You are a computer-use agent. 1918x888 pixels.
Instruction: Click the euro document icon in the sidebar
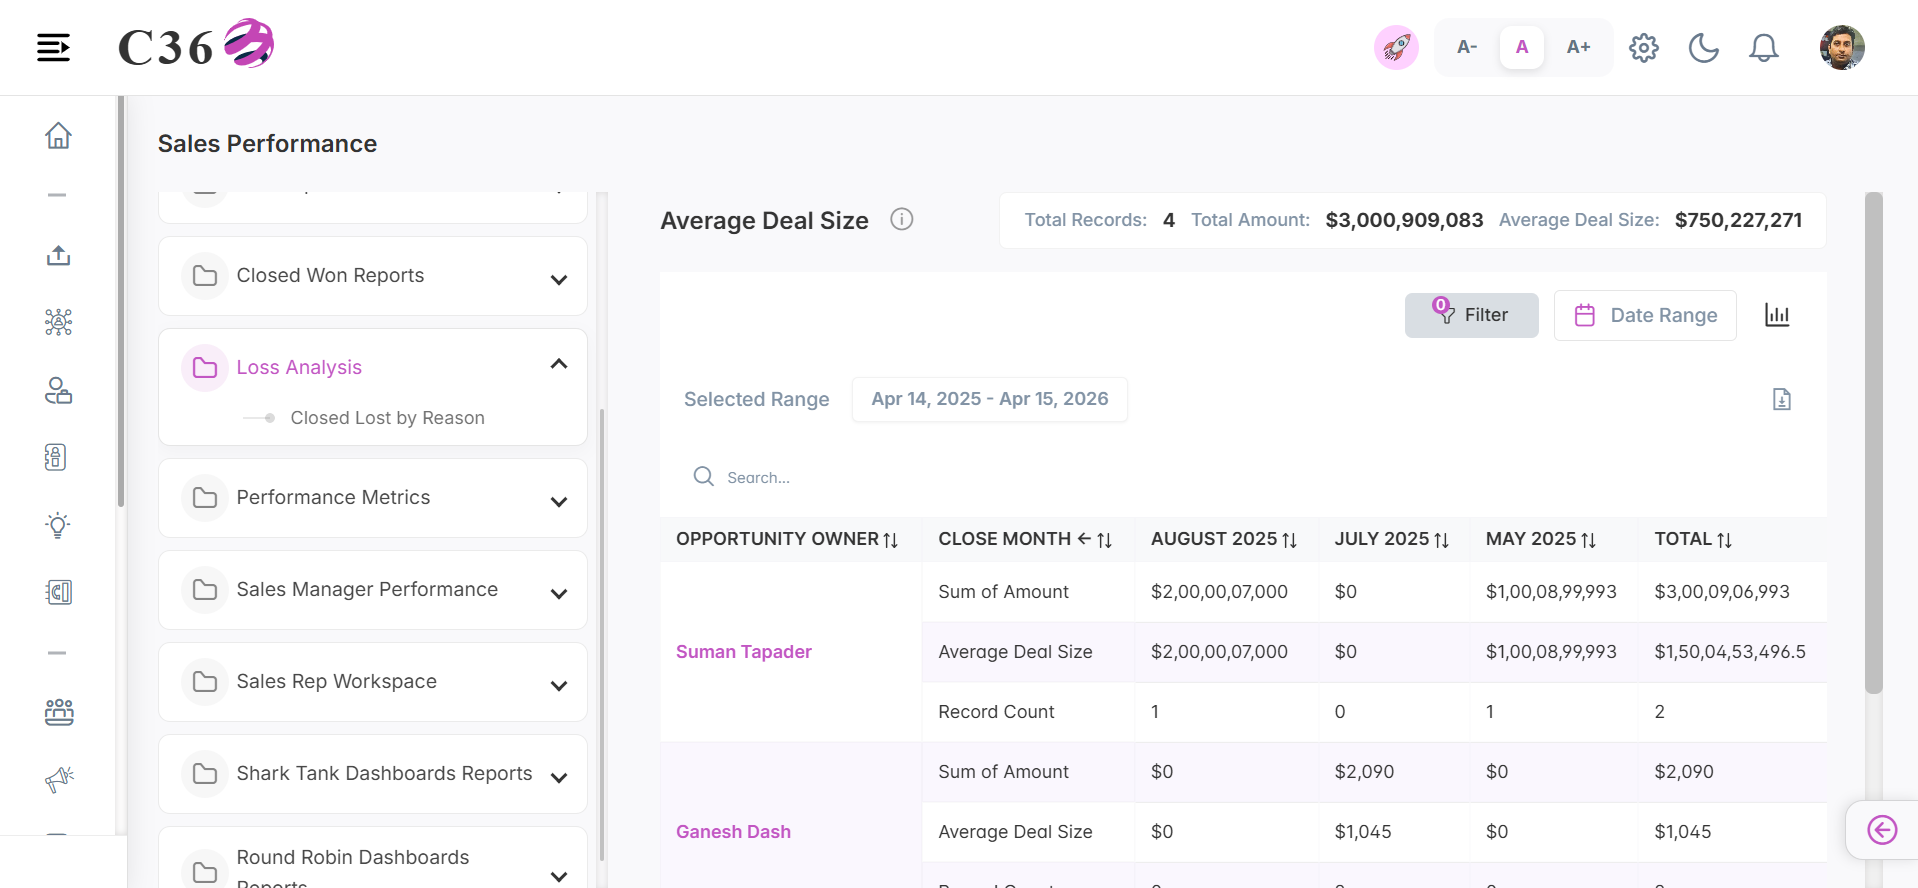click(58, 592)
